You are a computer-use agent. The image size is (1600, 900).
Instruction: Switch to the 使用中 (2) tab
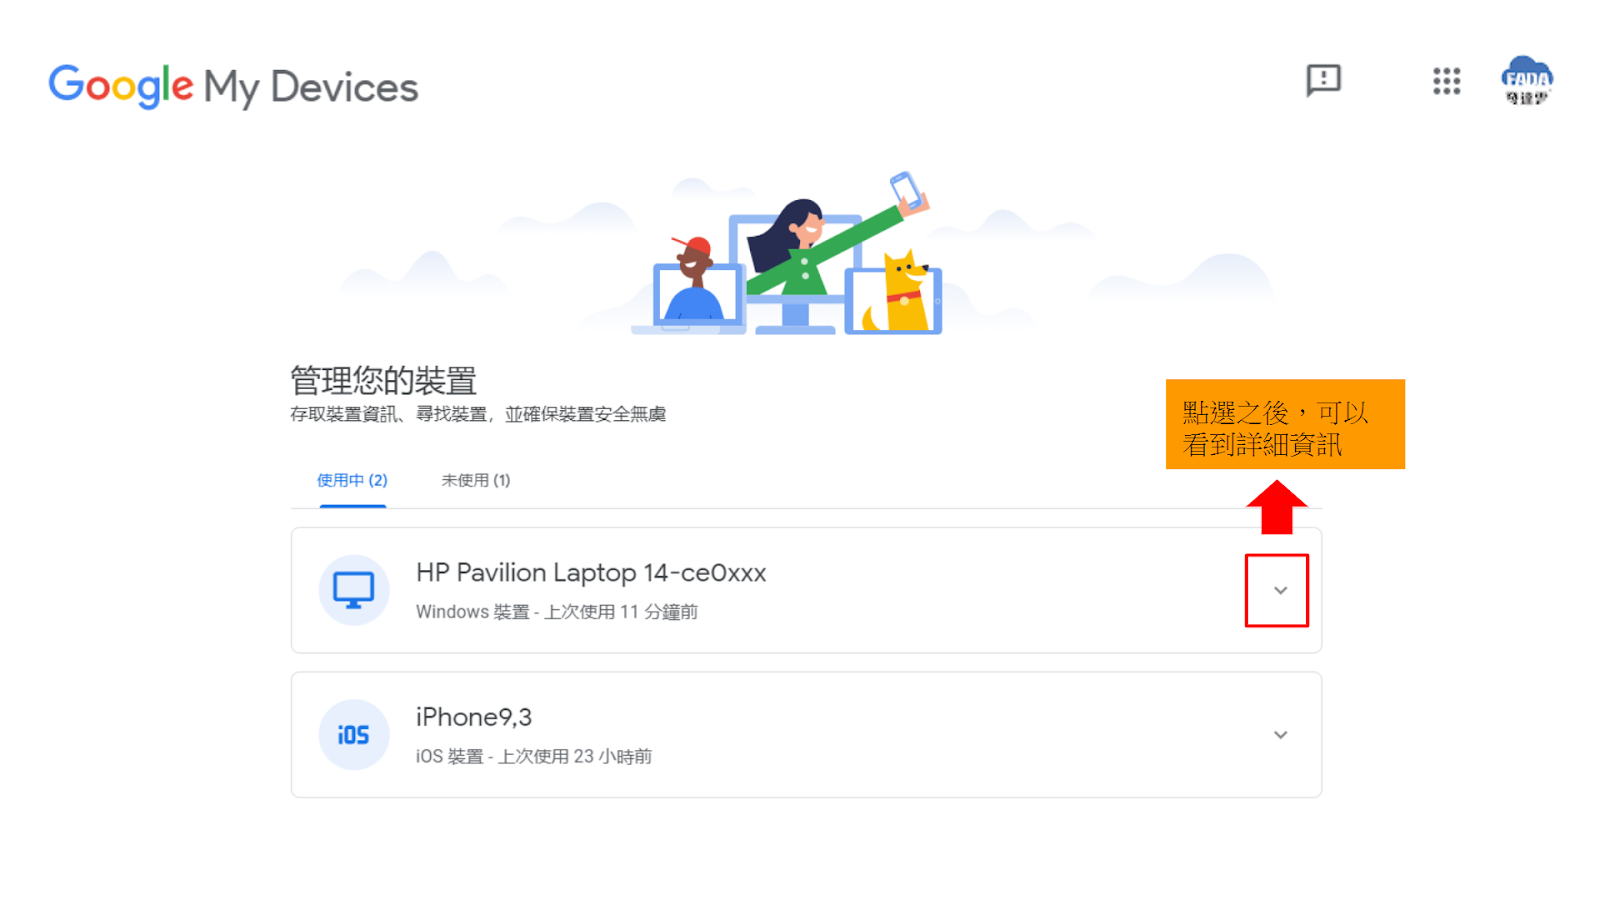click(x=352, y=481)
